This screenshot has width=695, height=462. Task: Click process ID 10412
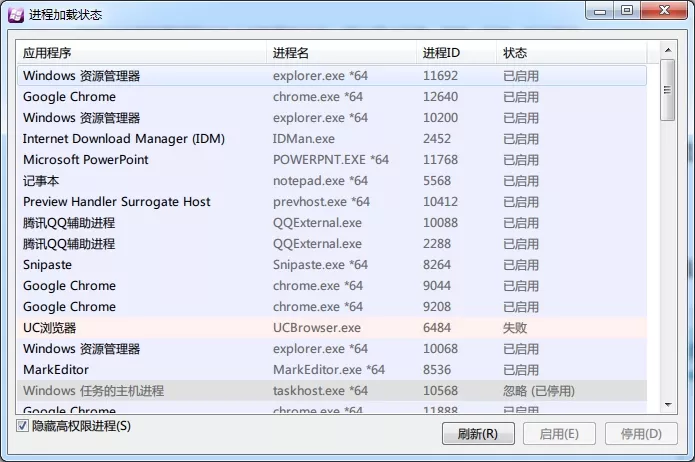[440, 202]
